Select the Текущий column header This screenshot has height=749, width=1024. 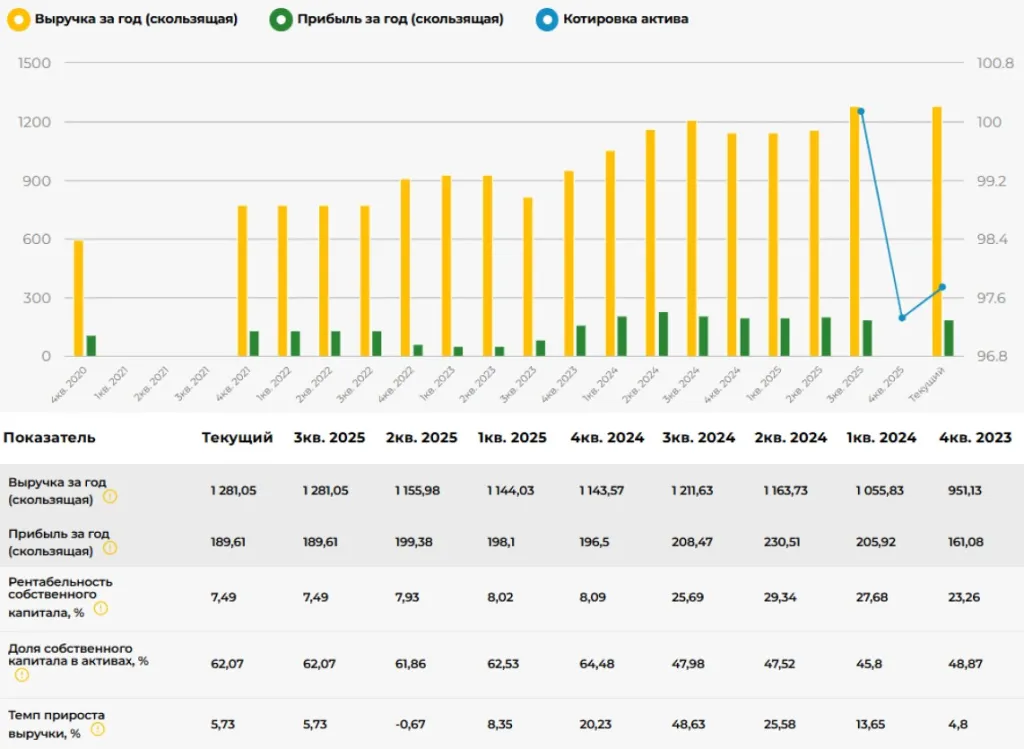tap(237, 438)
